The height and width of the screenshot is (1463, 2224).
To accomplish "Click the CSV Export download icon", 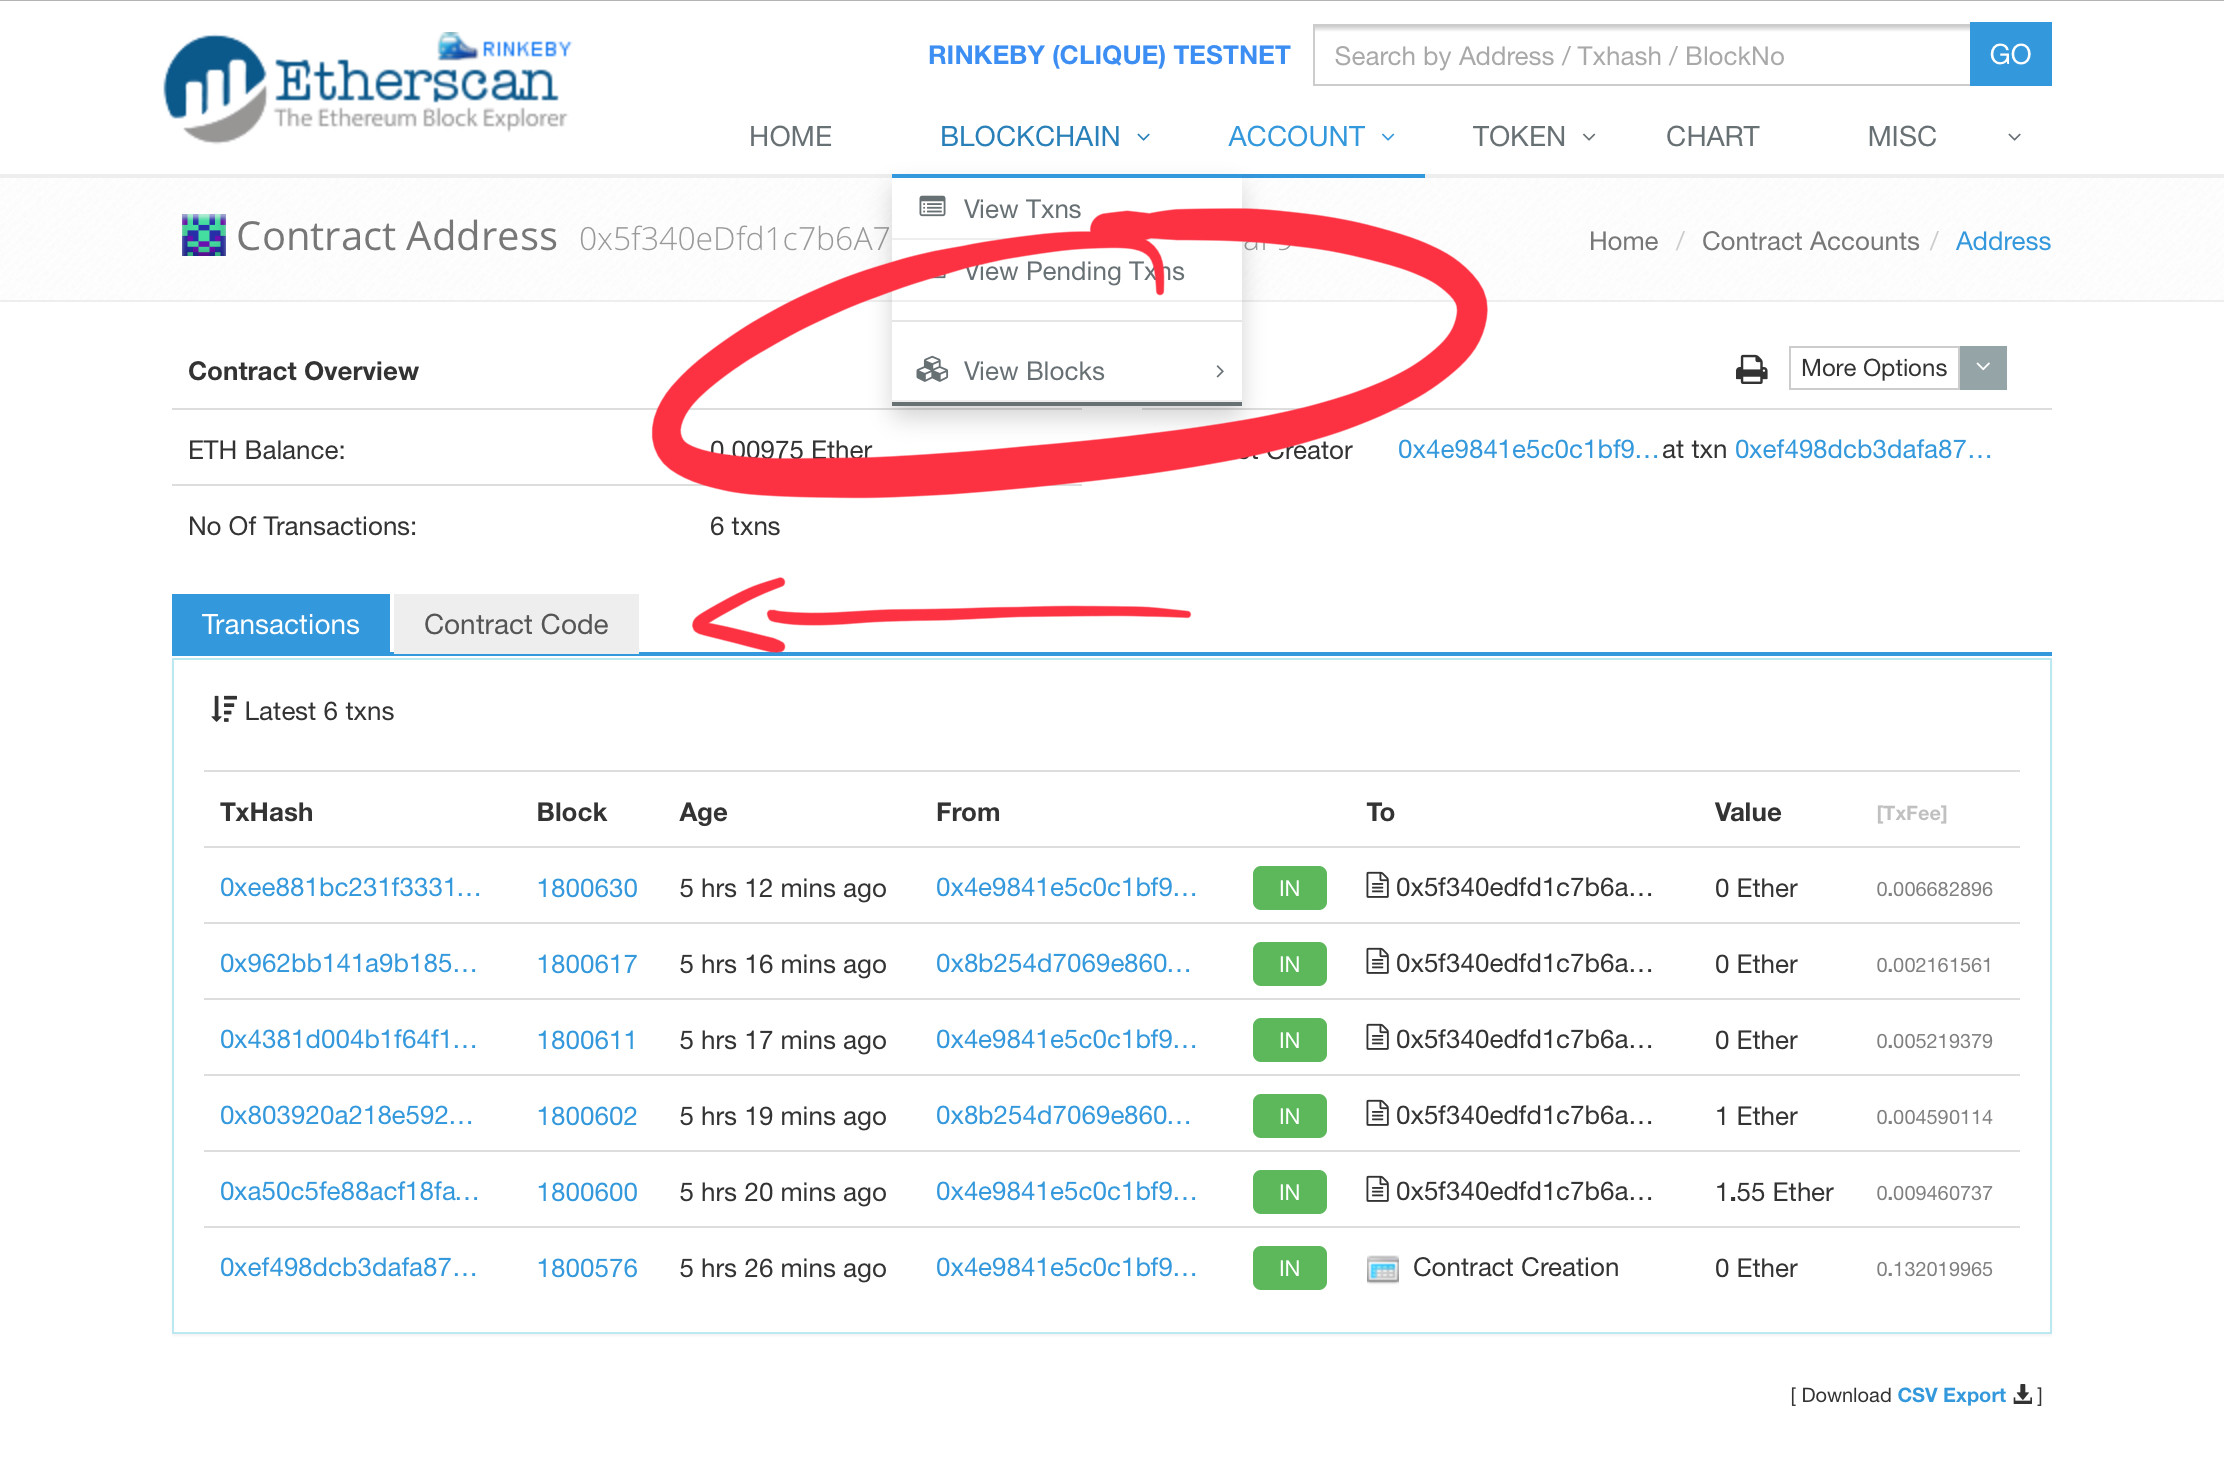I will tap(2022, 1394).
